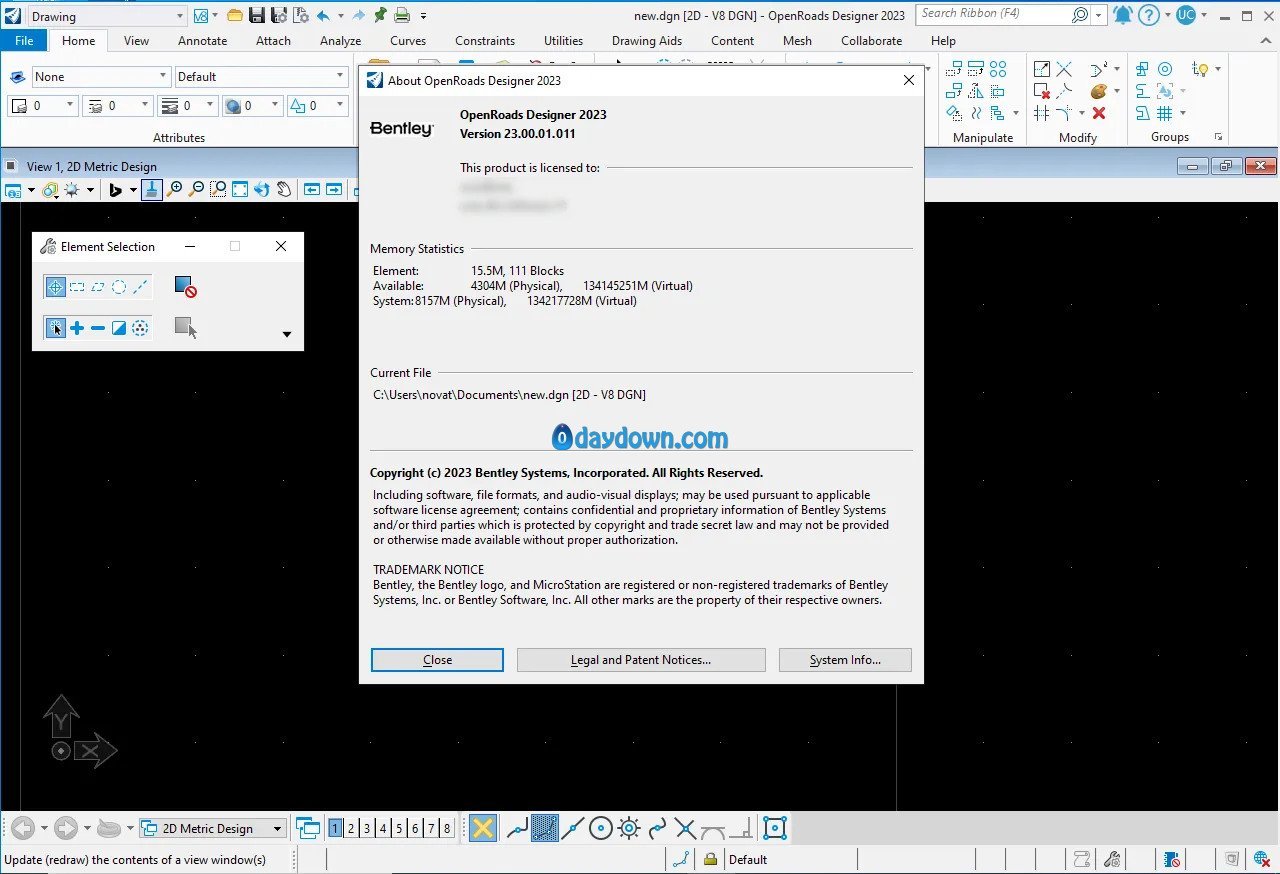Click the View Next arrow icon
Screen dimensions: 1280x874
[334, 189]
